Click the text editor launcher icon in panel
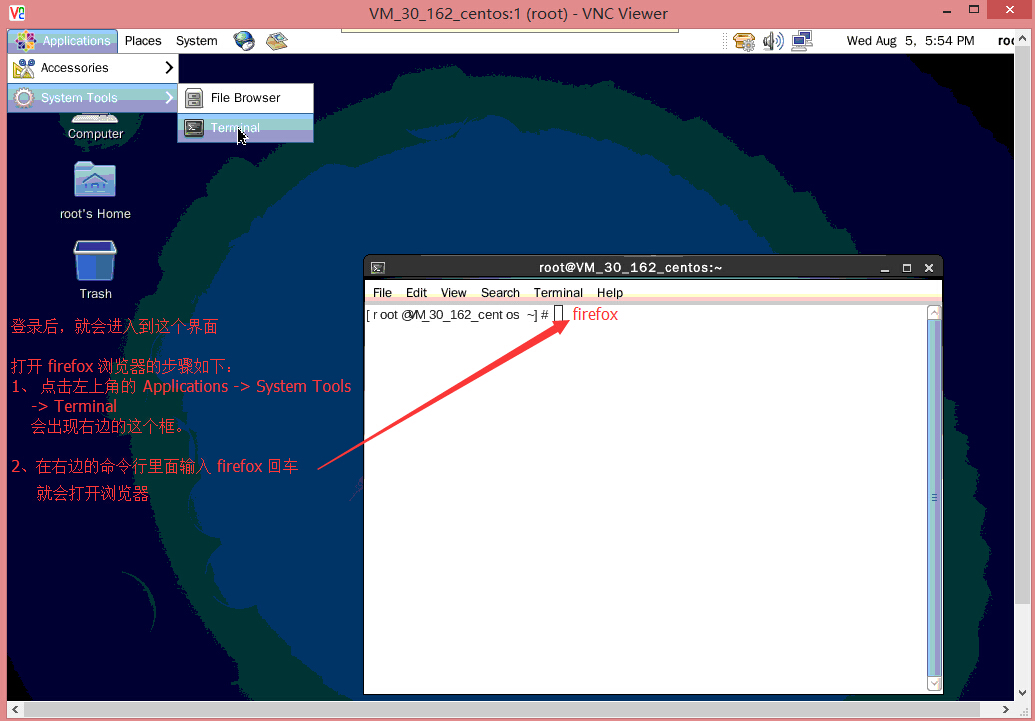This screenshot has height=721, width=1035. pos(276,41)
